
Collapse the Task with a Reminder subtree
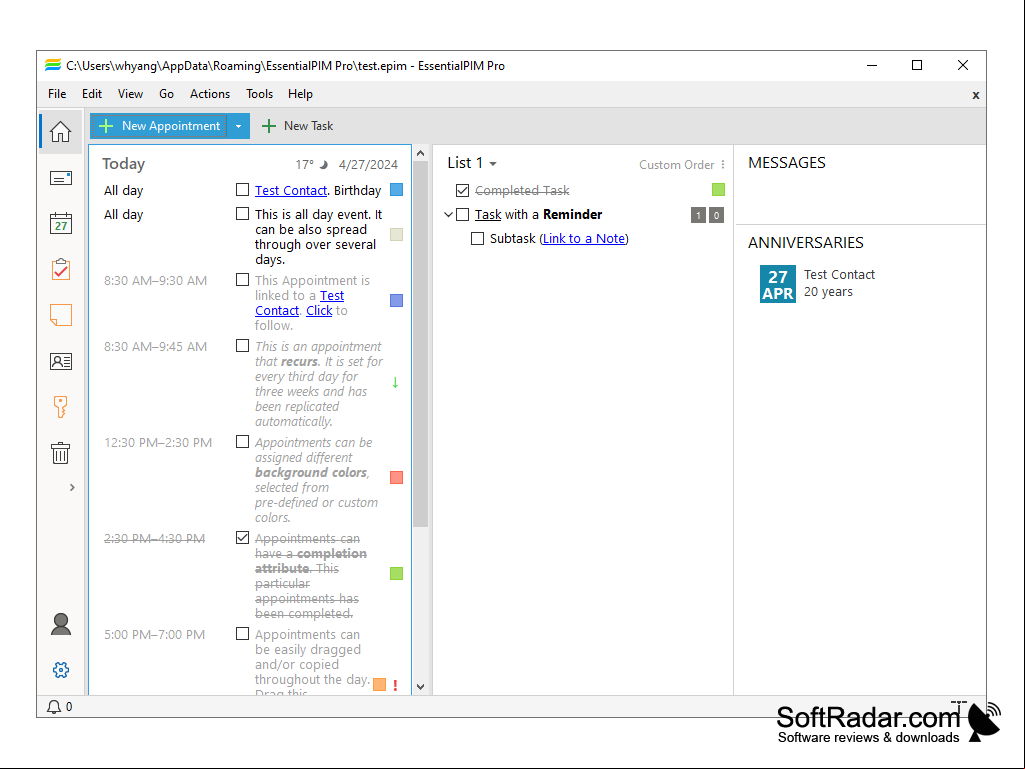click(x=448, y=214)
